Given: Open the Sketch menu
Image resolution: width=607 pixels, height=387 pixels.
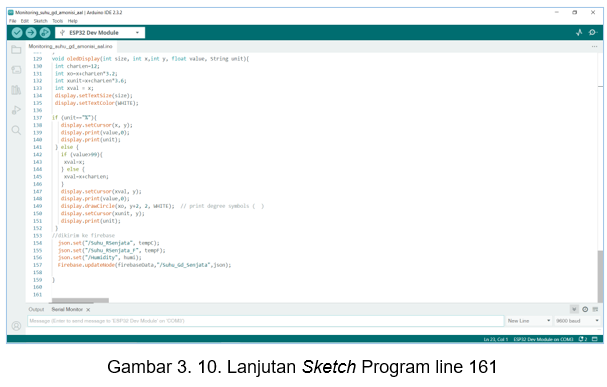Looking at the screenshot, I should pyautogui.click(x=40, y=21).
